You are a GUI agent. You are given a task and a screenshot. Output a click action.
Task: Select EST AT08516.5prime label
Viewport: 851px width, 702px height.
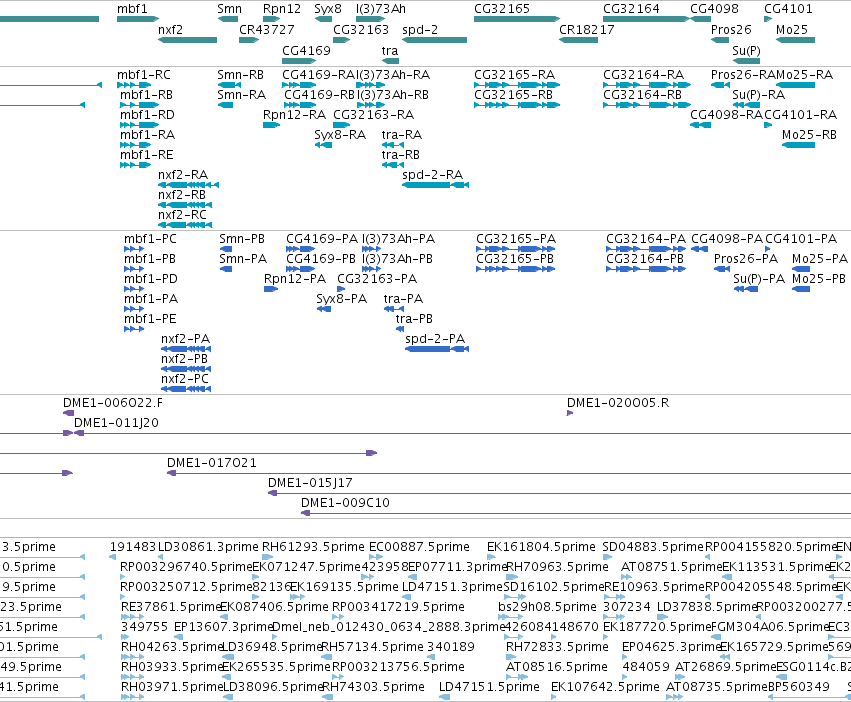[556, 667]
